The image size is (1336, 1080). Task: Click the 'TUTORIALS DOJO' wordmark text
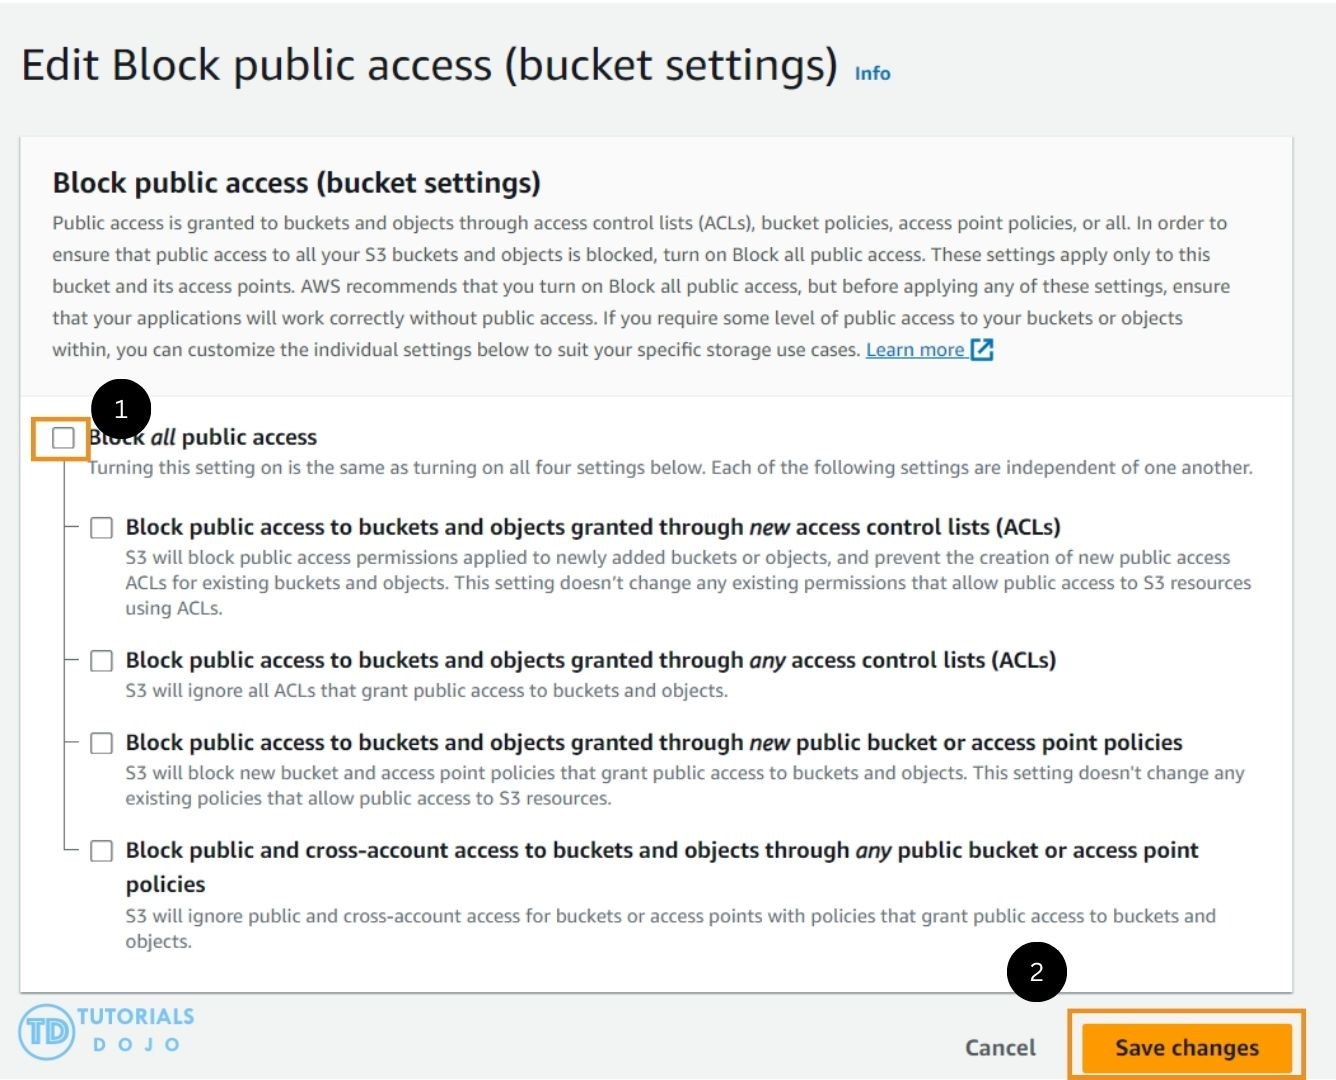point(136,1029)
